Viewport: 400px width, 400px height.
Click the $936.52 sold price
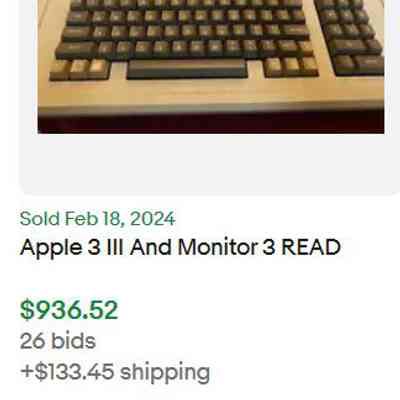[69, 310]
